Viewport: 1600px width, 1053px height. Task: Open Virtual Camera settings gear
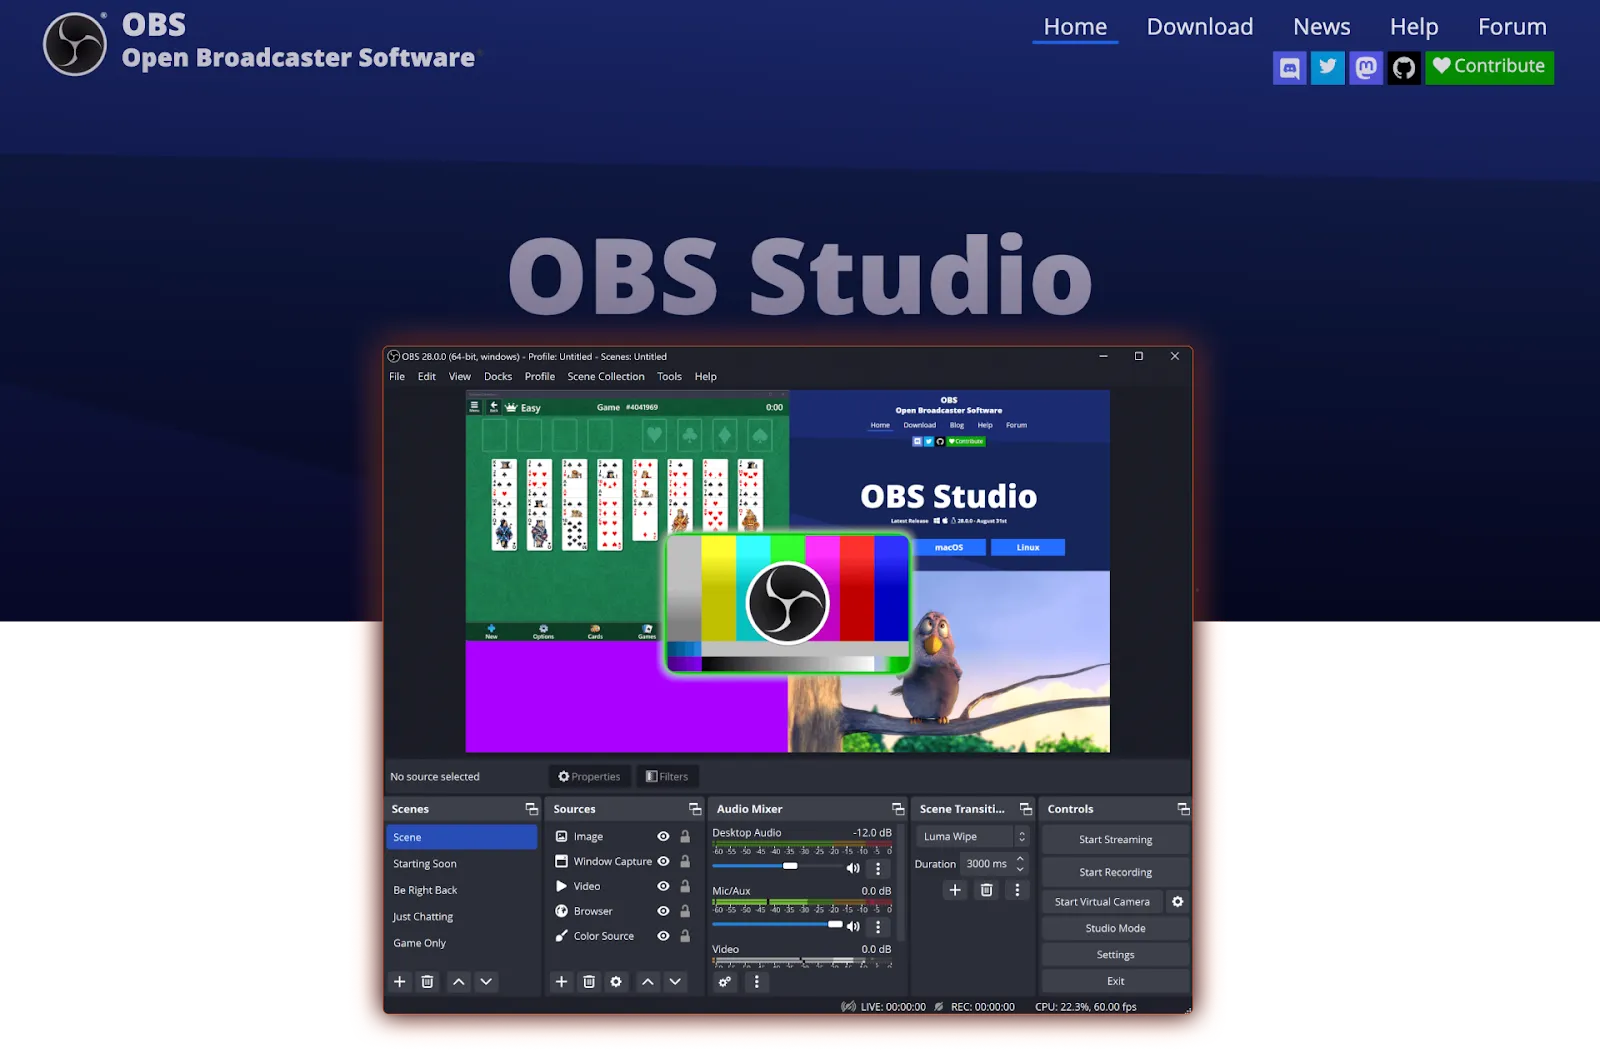[x=1178, y=902]
